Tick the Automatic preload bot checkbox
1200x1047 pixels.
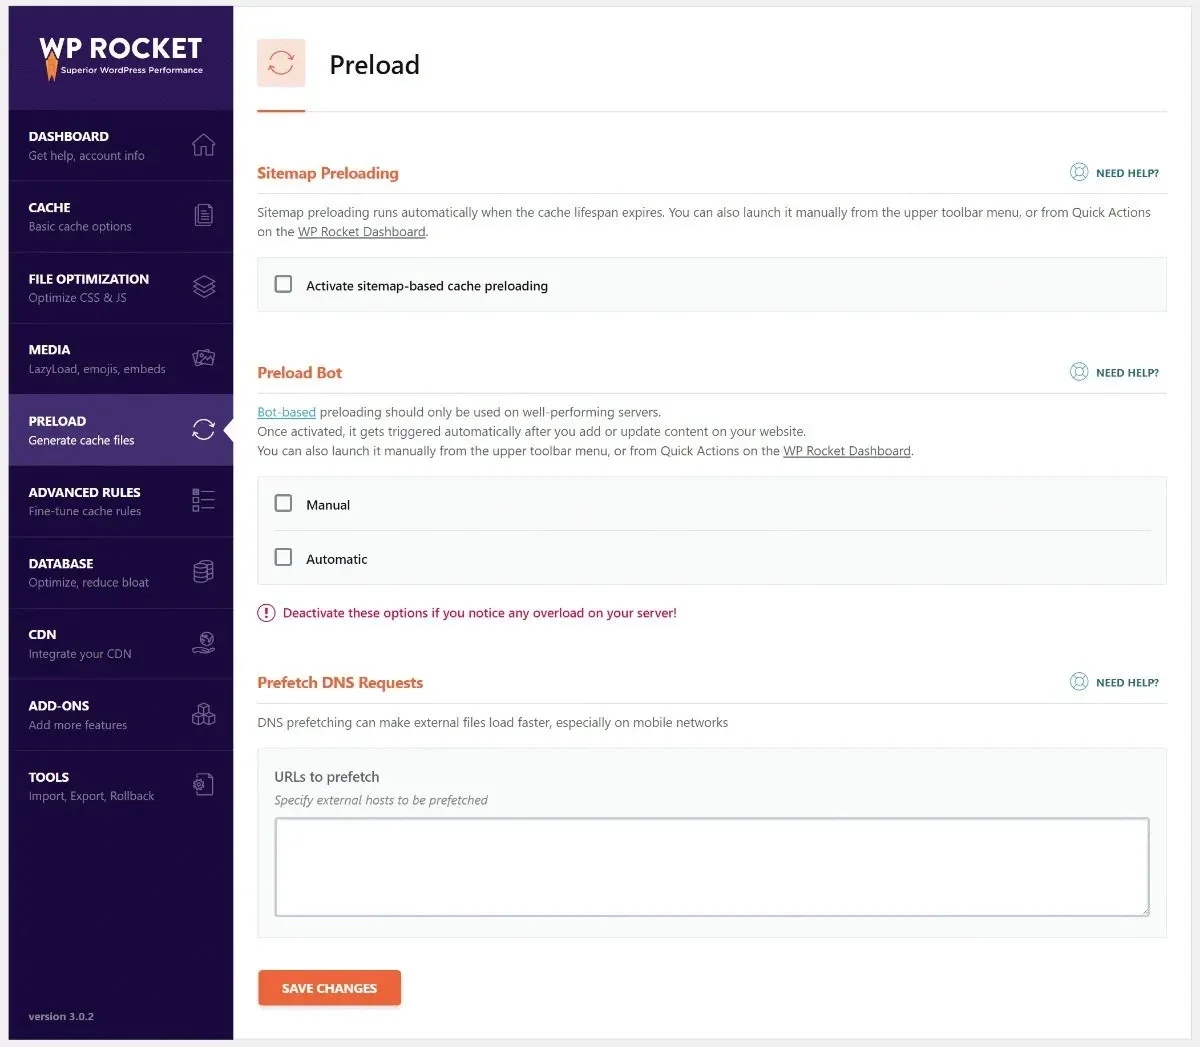click(x=284, y=557)
